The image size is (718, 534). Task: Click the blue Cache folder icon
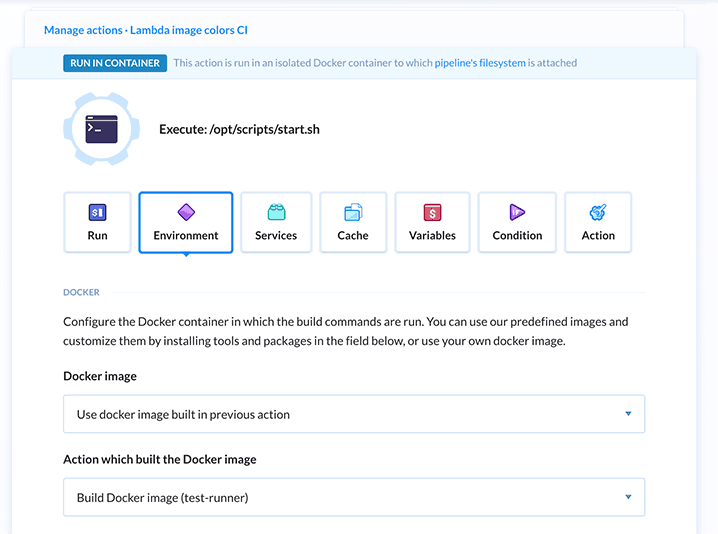click(353, 212)
